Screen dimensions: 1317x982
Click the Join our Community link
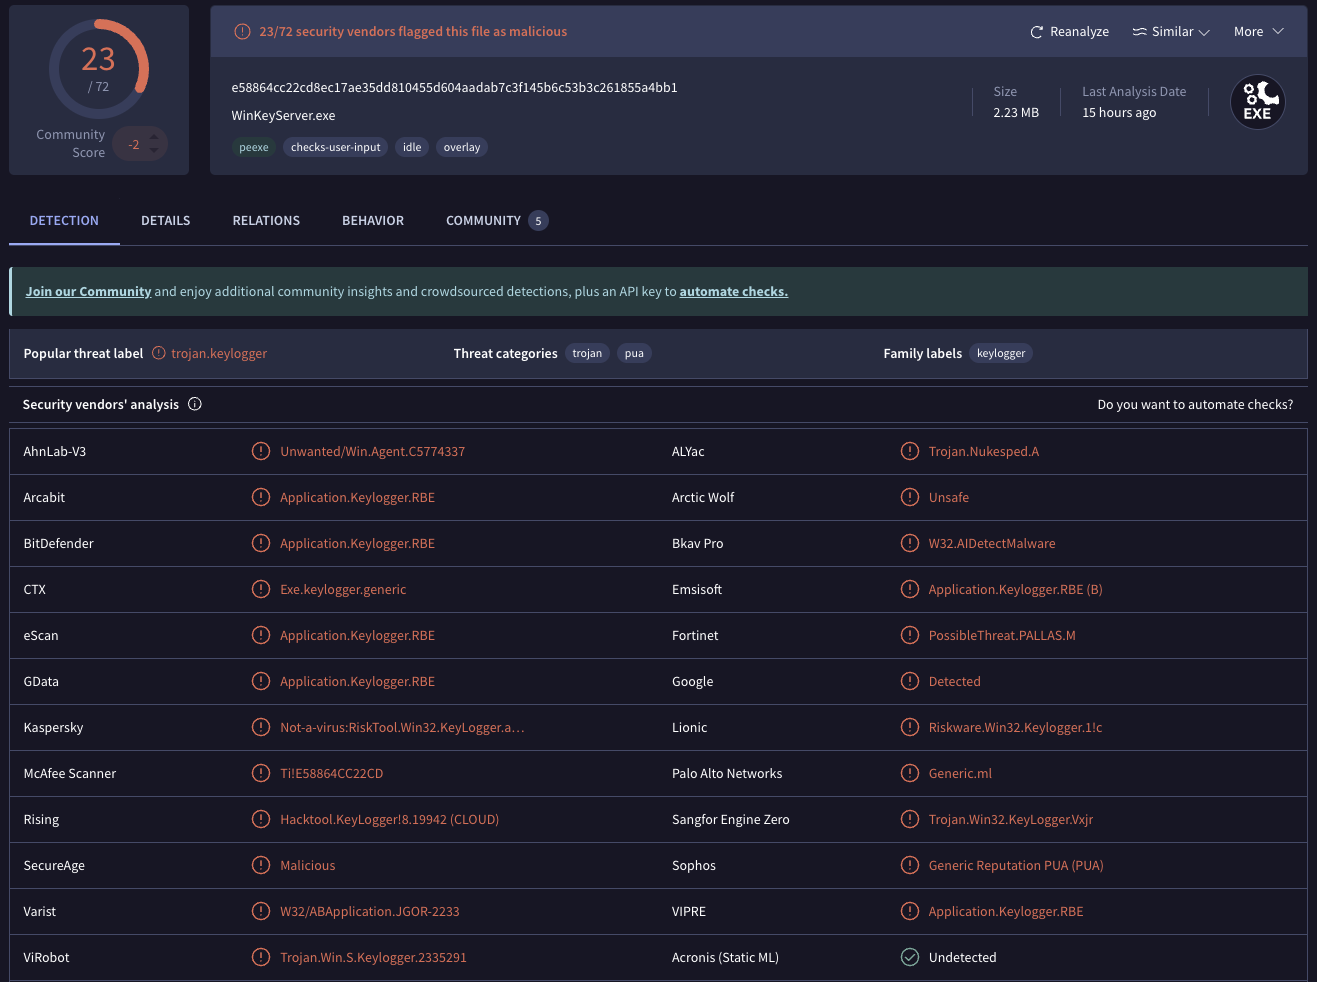pos(88,292)
